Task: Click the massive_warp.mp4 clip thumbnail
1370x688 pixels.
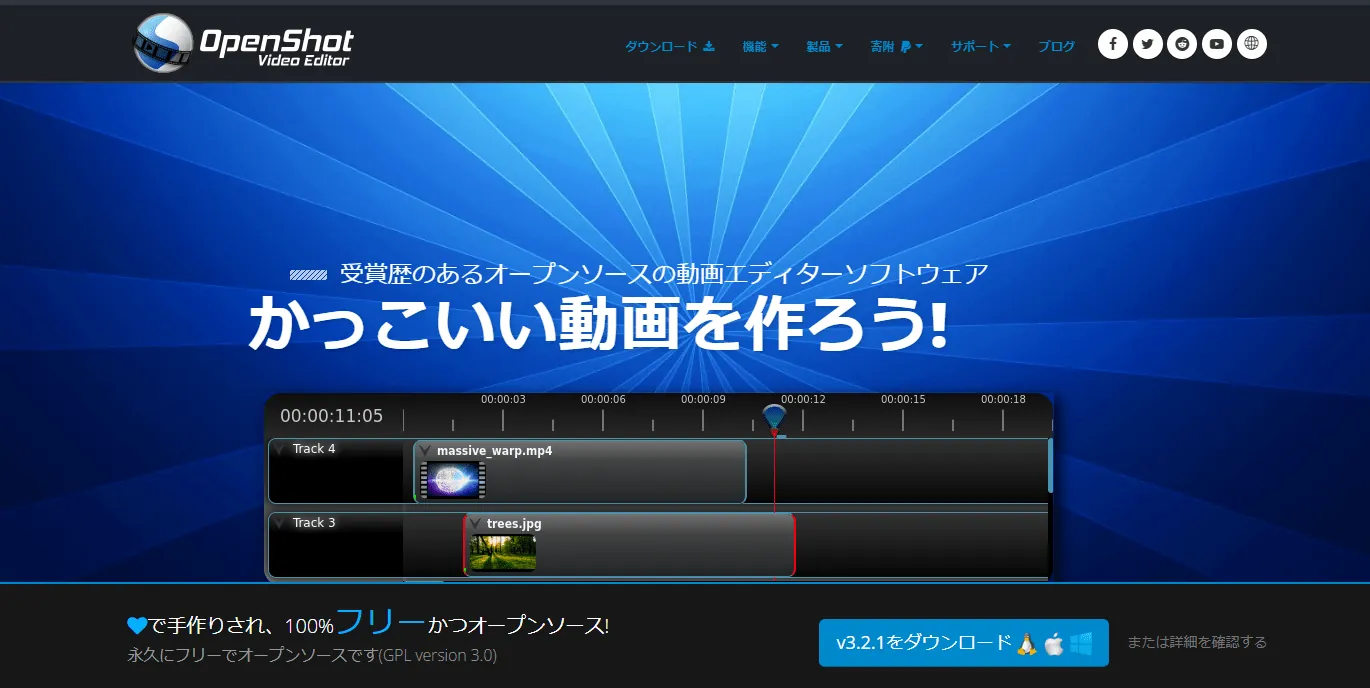Action: (x=453, y=480)
